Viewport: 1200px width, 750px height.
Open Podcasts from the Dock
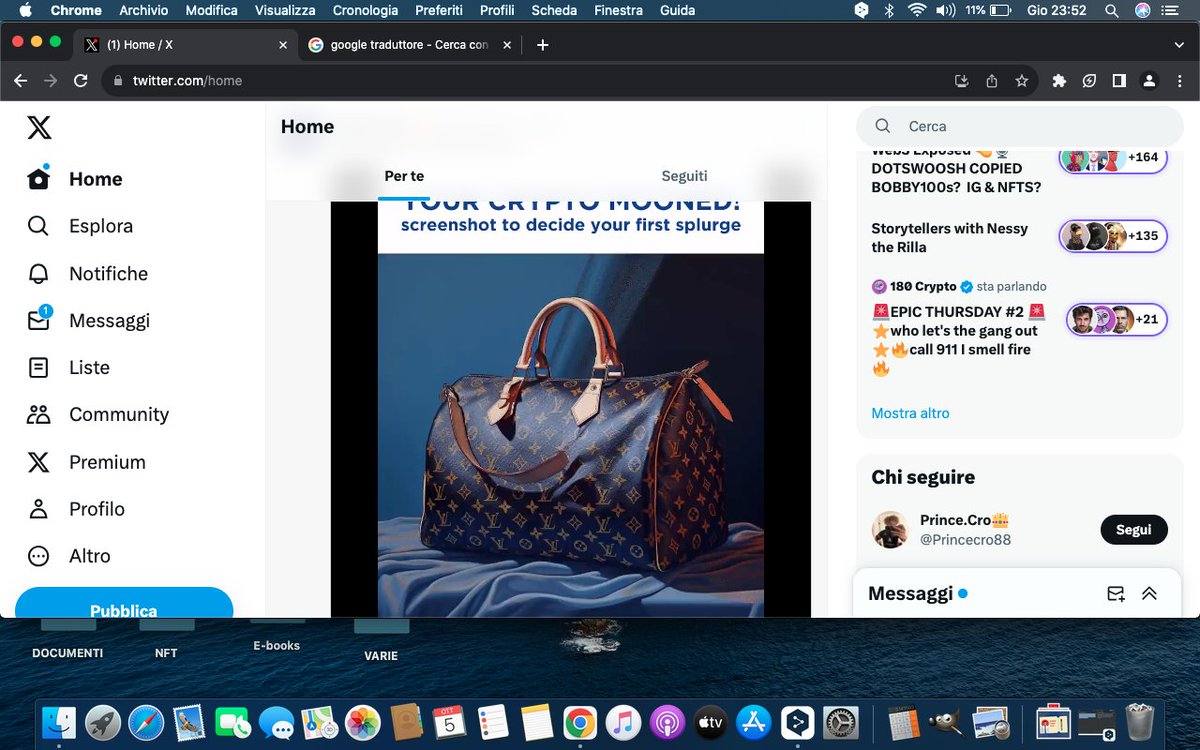coord(666,722)
